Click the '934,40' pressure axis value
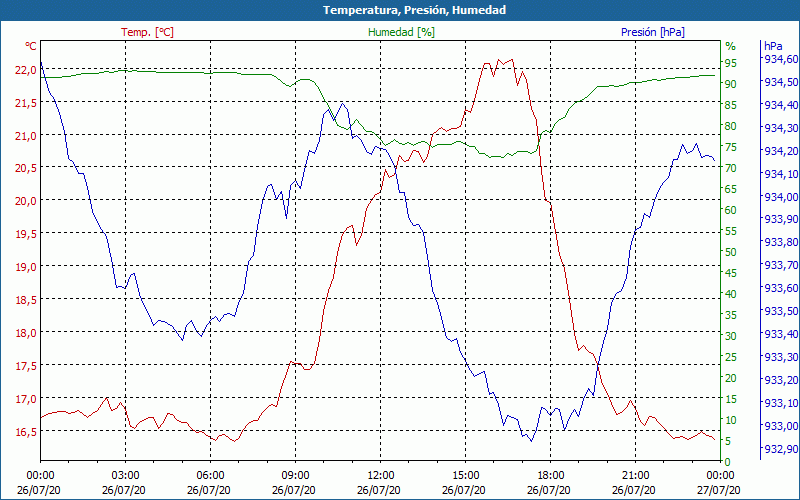 (781, 105)
